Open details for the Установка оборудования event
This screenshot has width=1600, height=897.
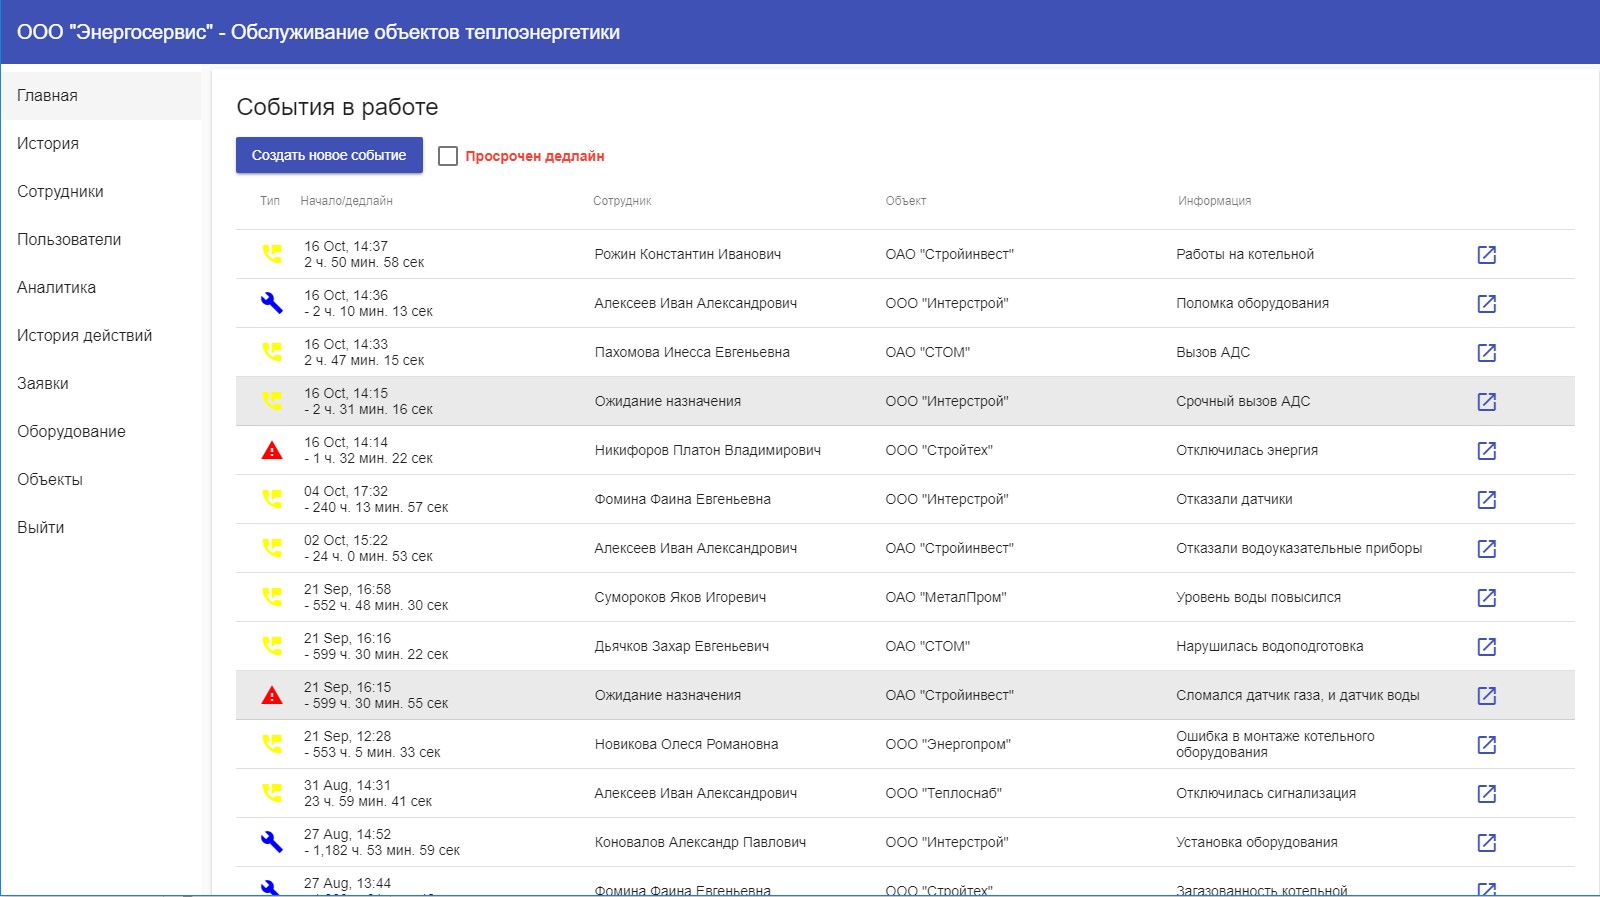point(1487,843)
